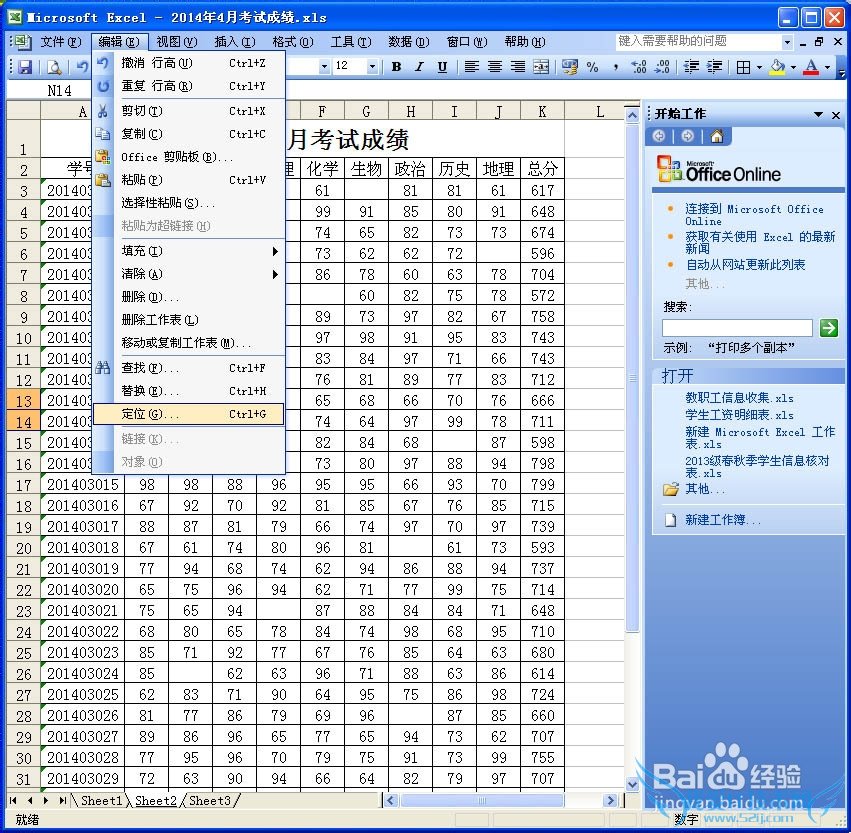
Task: Open 工具 menu
Action: click(x=351, y=42)
